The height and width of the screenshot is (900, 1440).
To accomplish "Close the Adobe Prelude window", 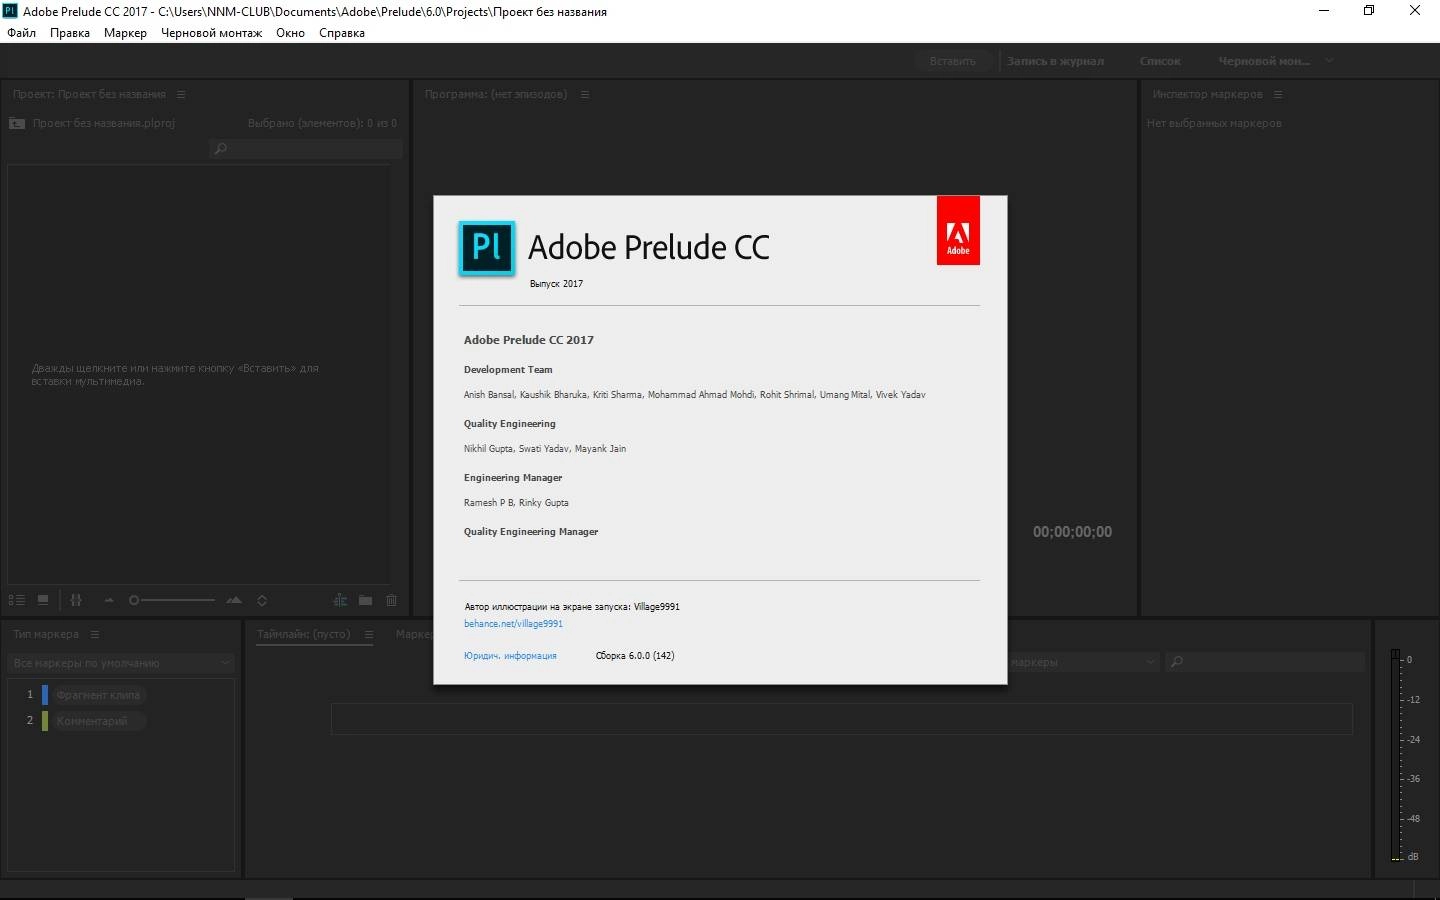I will pyautogui.click(x=1415, y=11).
